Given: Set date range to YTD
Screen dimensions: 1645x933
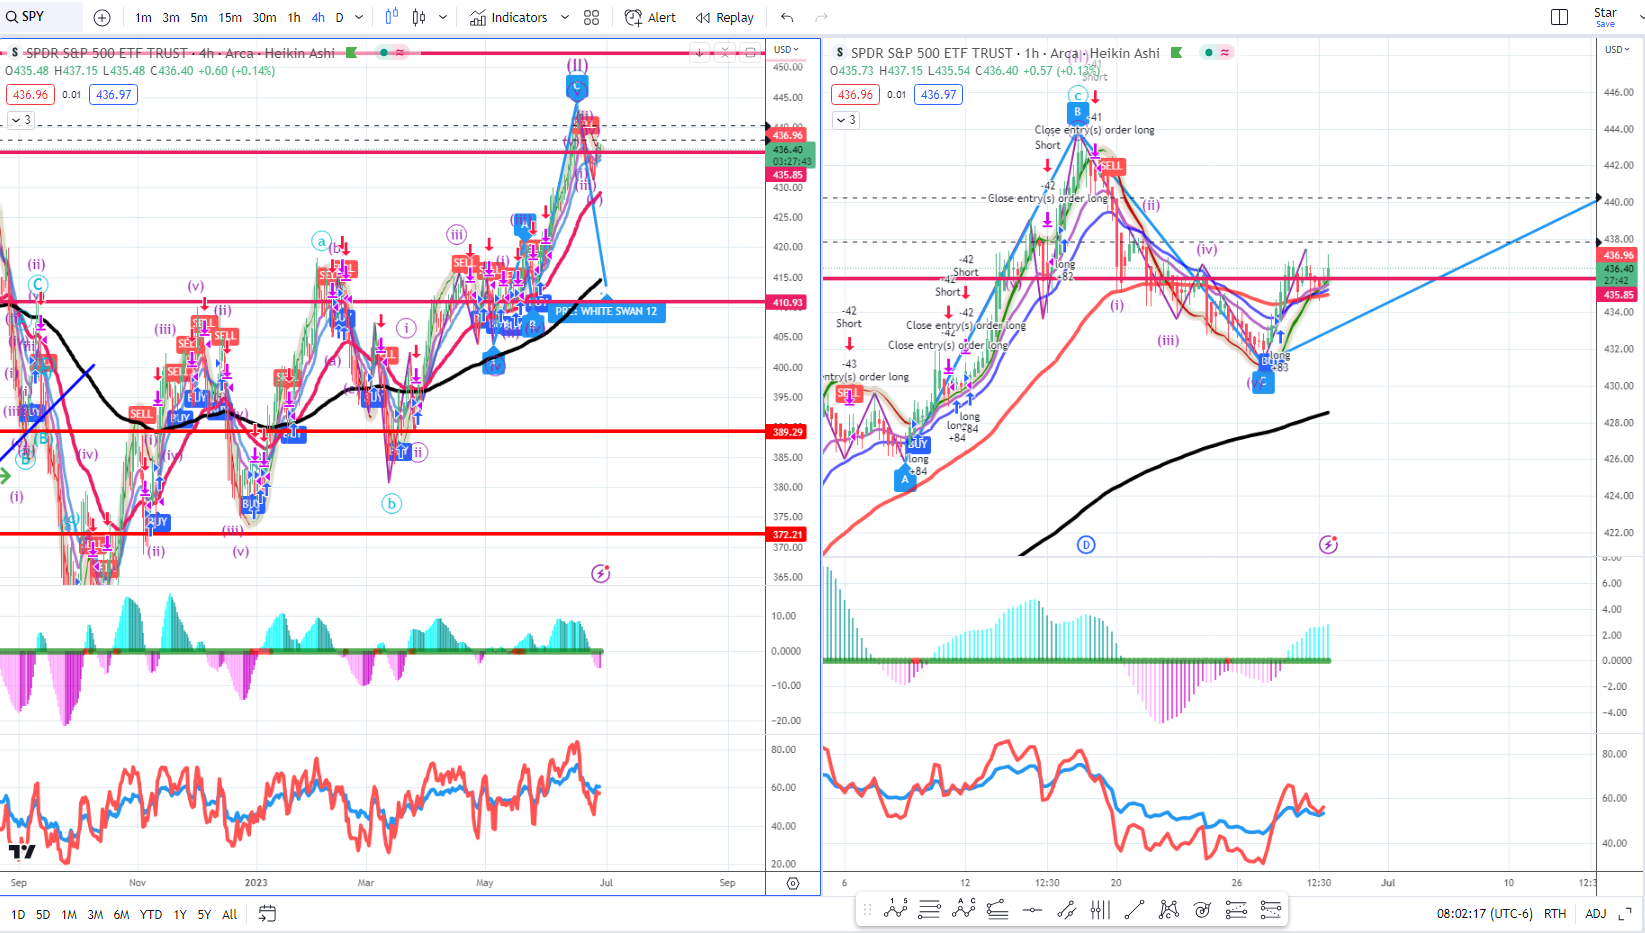Looking at the screenshot, I should point(151,914).
